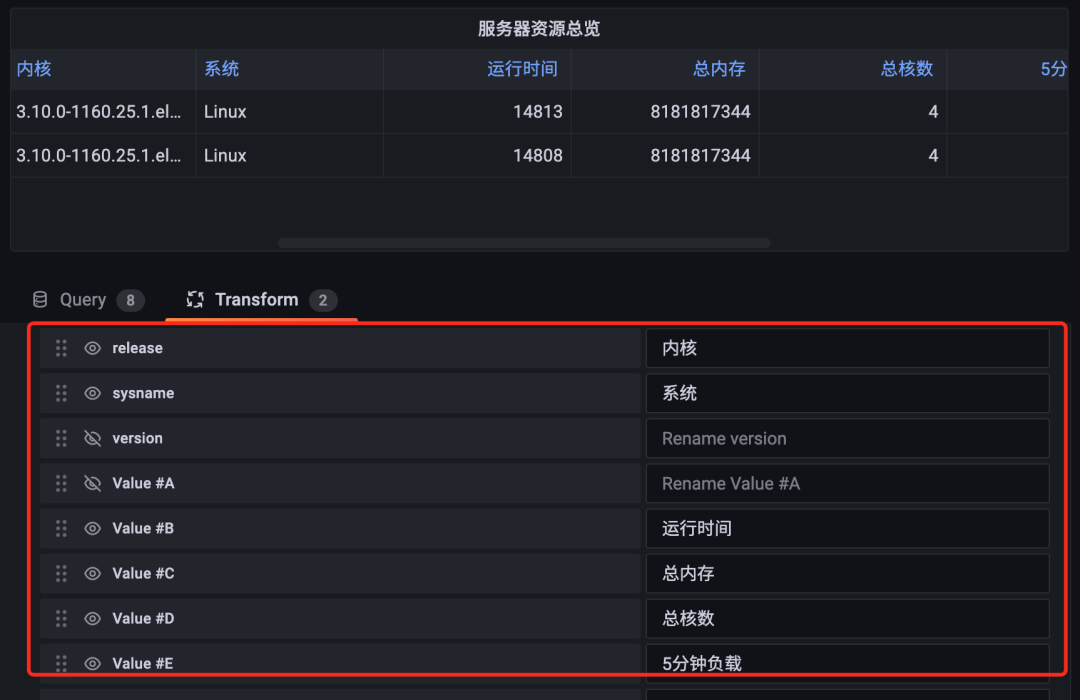Click drag handle icon for version row
1080x700 pixels.
61,438
